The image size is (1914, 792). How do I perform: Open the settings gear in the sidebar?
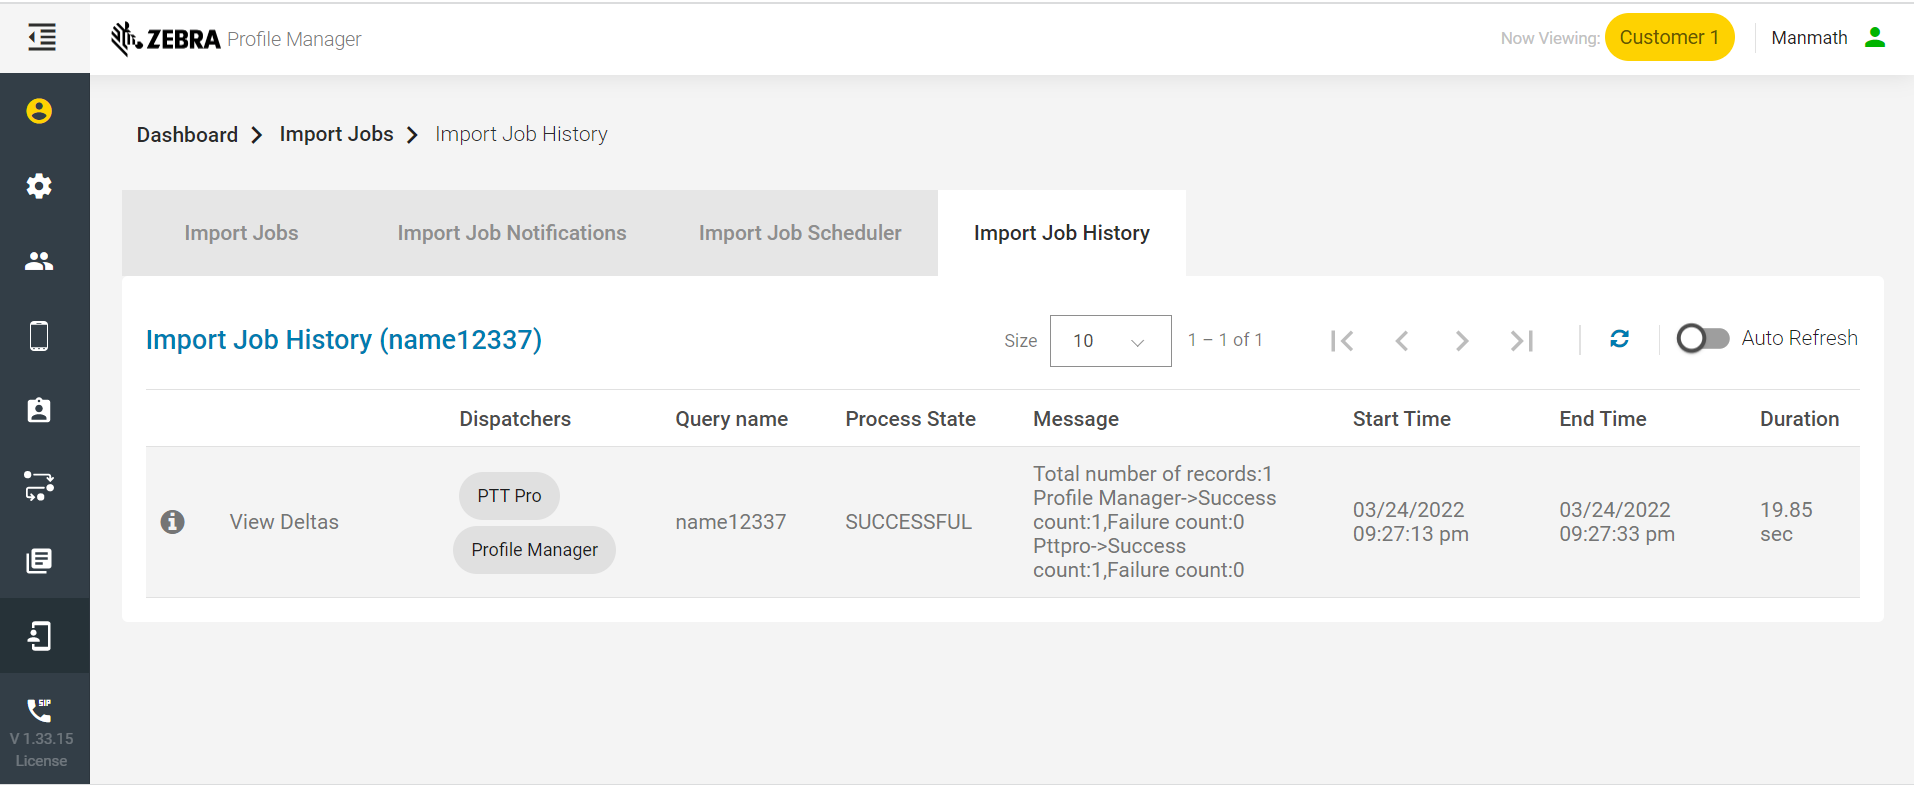tap(39, 186)
